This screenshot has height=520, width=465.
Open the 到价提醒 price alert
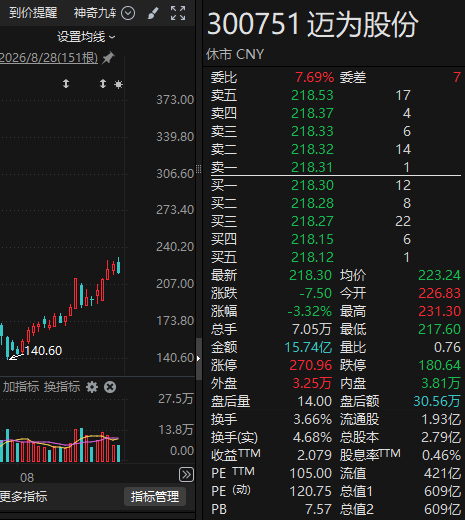pos(33,13)
